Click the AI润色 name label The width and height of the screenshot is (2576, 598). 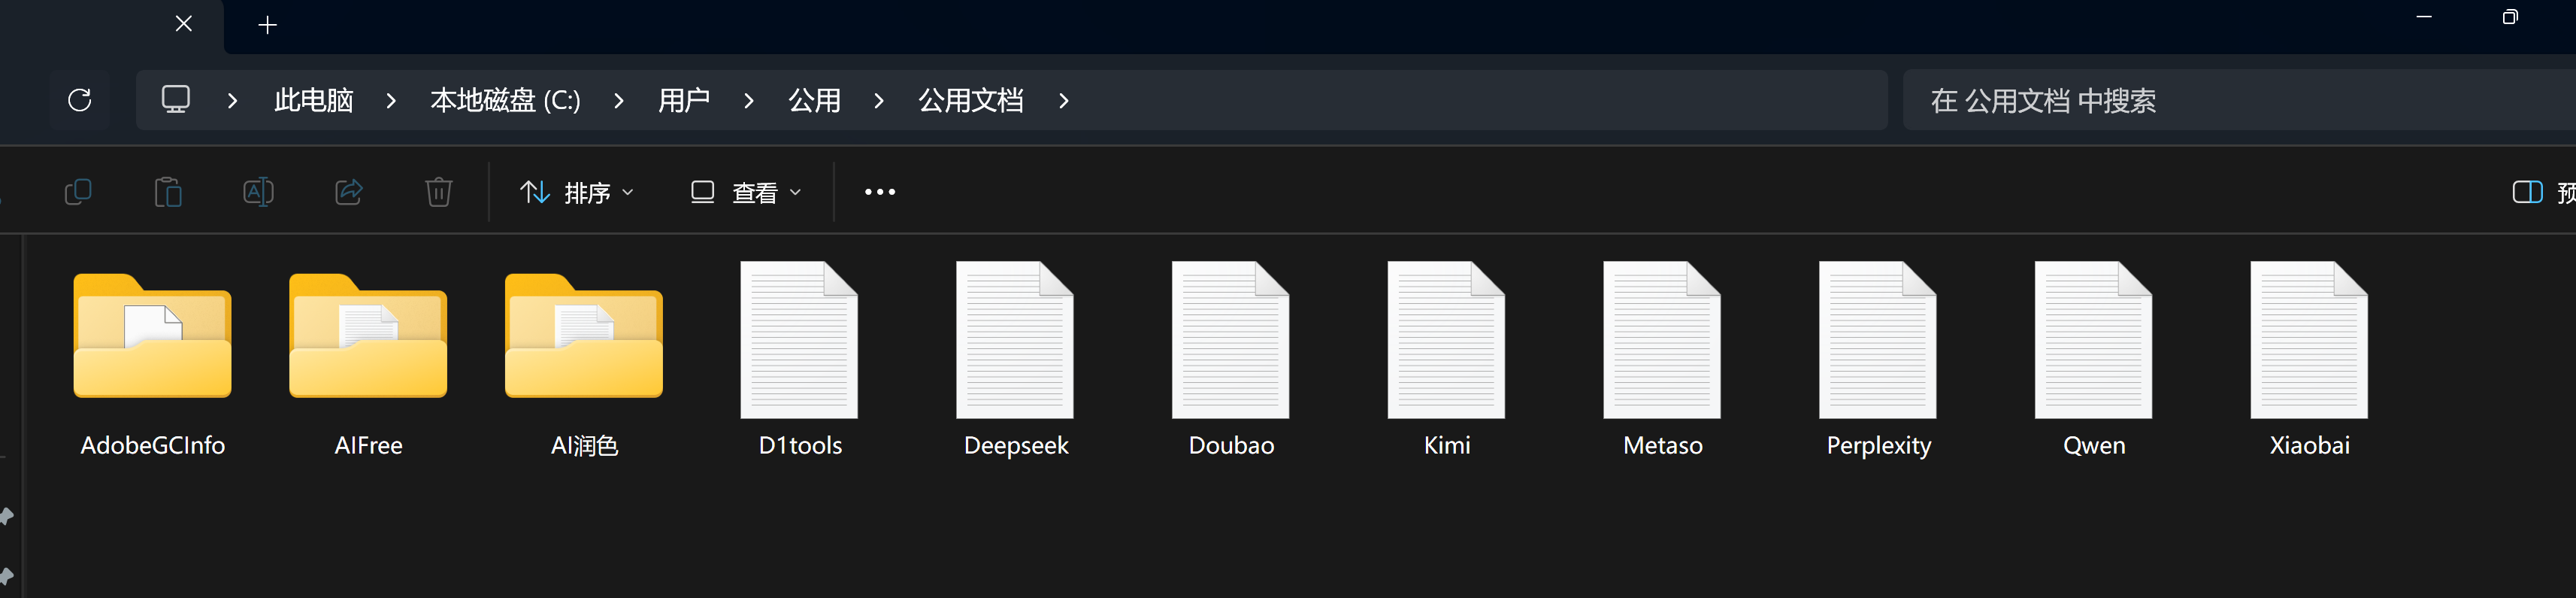pyautogui.click(x=584, y=446)
